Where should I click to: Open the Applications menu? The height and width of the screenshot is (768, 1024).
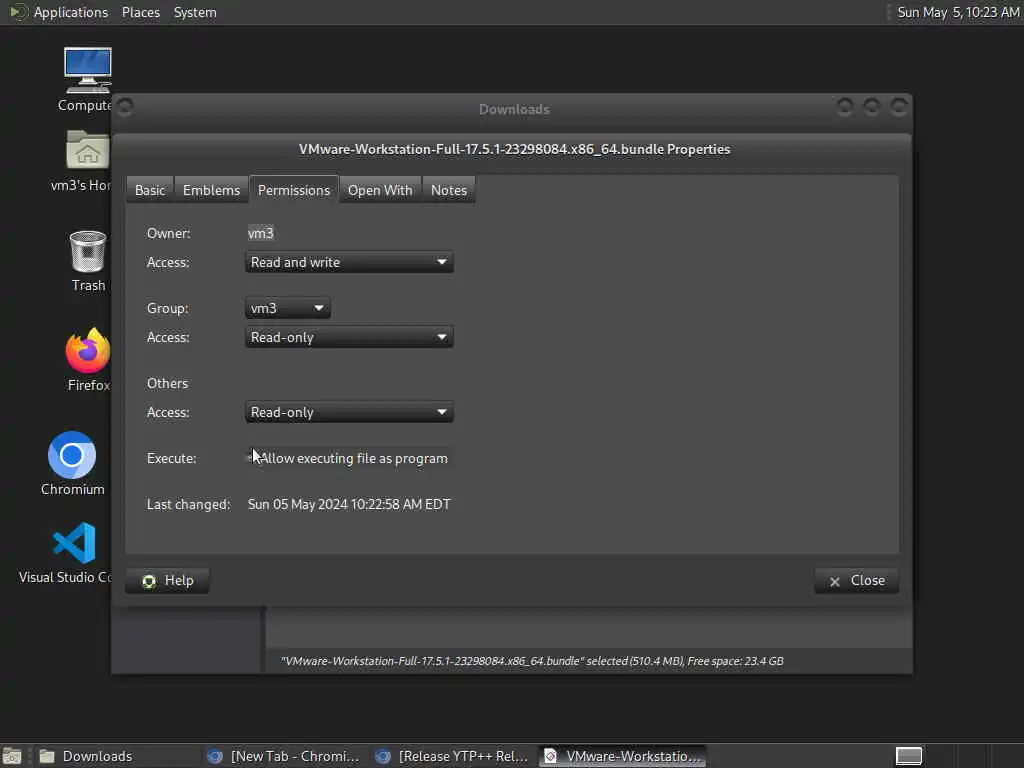pyautogui.click(x=71, y=12)
